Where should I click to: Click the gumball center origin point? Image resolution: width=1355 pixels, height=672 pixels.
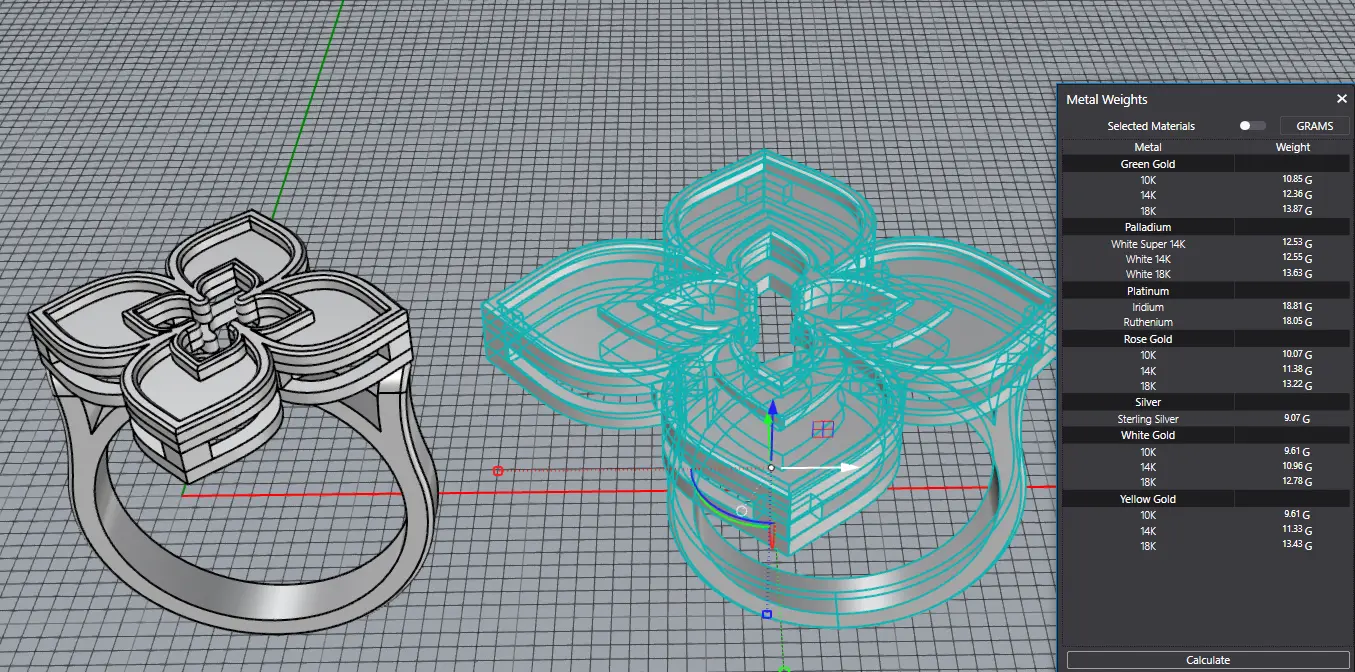(771, 467)
